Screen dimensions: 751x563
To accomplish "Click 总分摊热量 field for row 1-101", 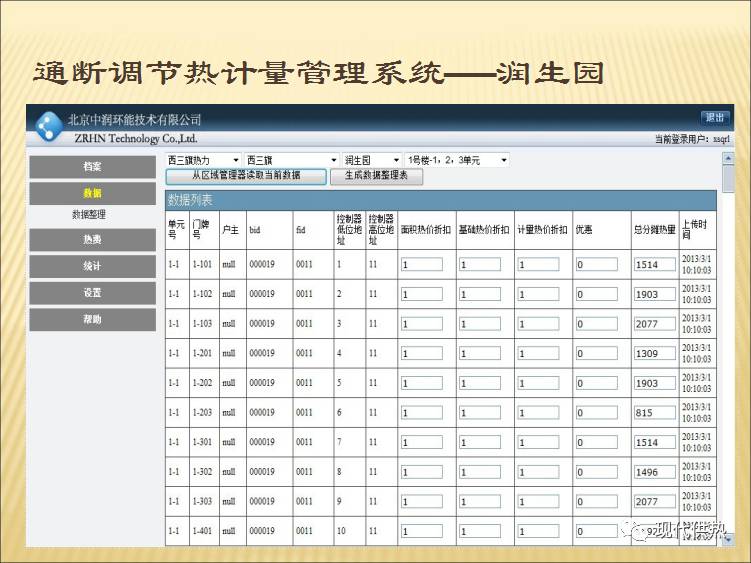I will point(655,264).
